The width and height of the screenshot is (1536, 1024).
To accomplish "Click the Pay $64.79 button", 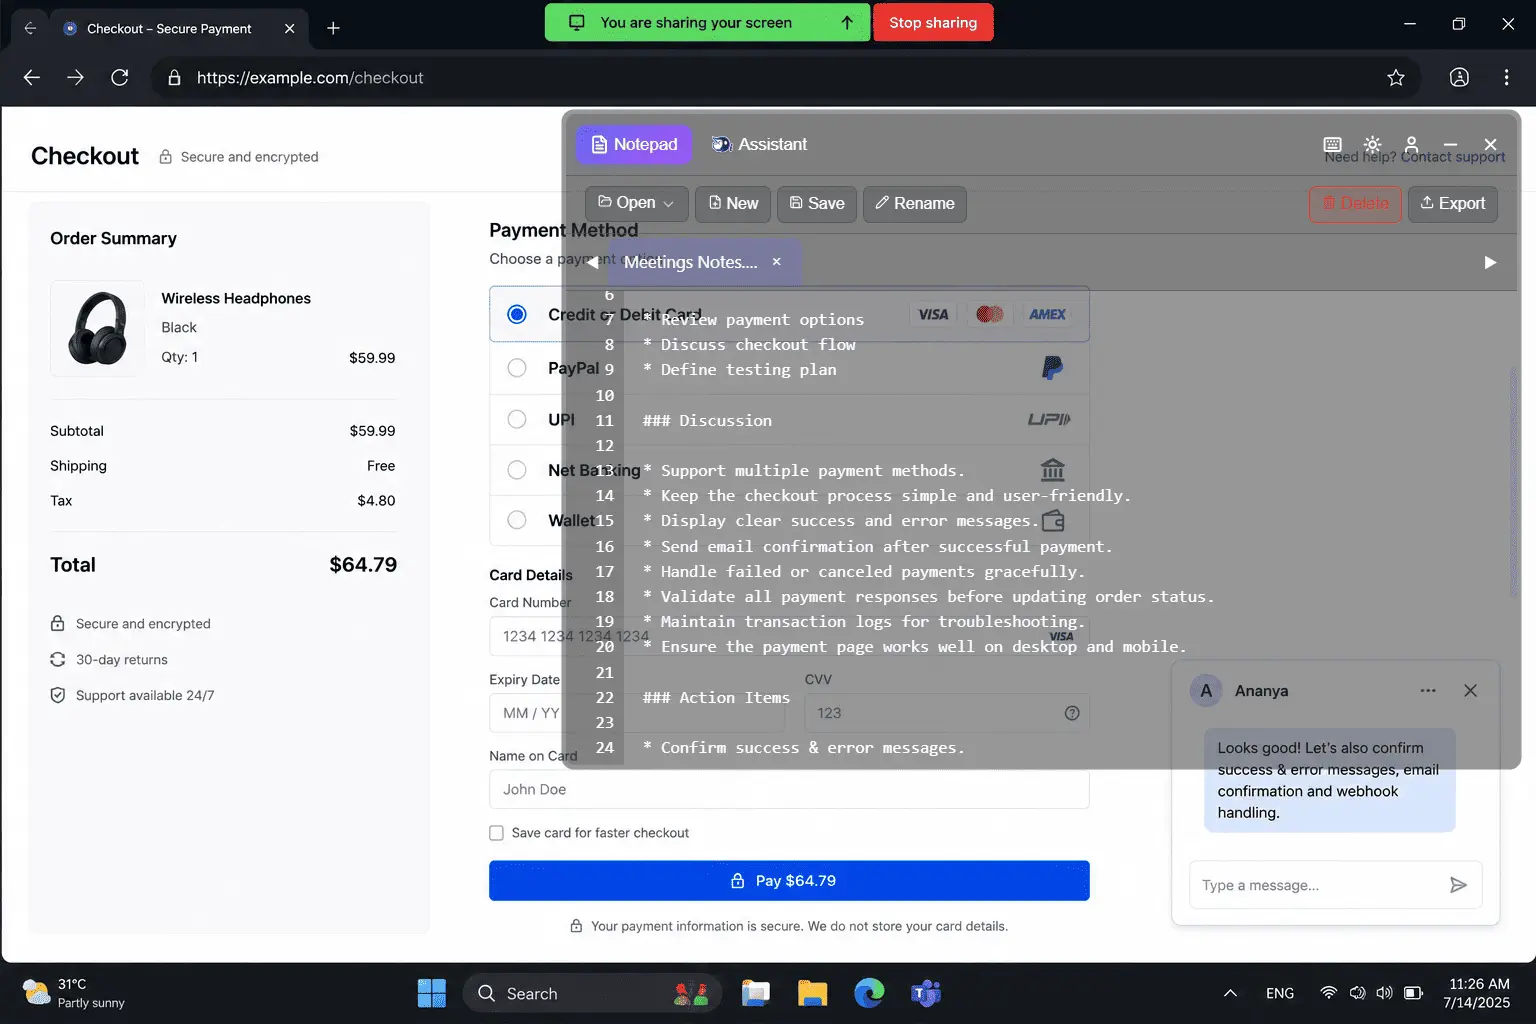I will [789, 881].
